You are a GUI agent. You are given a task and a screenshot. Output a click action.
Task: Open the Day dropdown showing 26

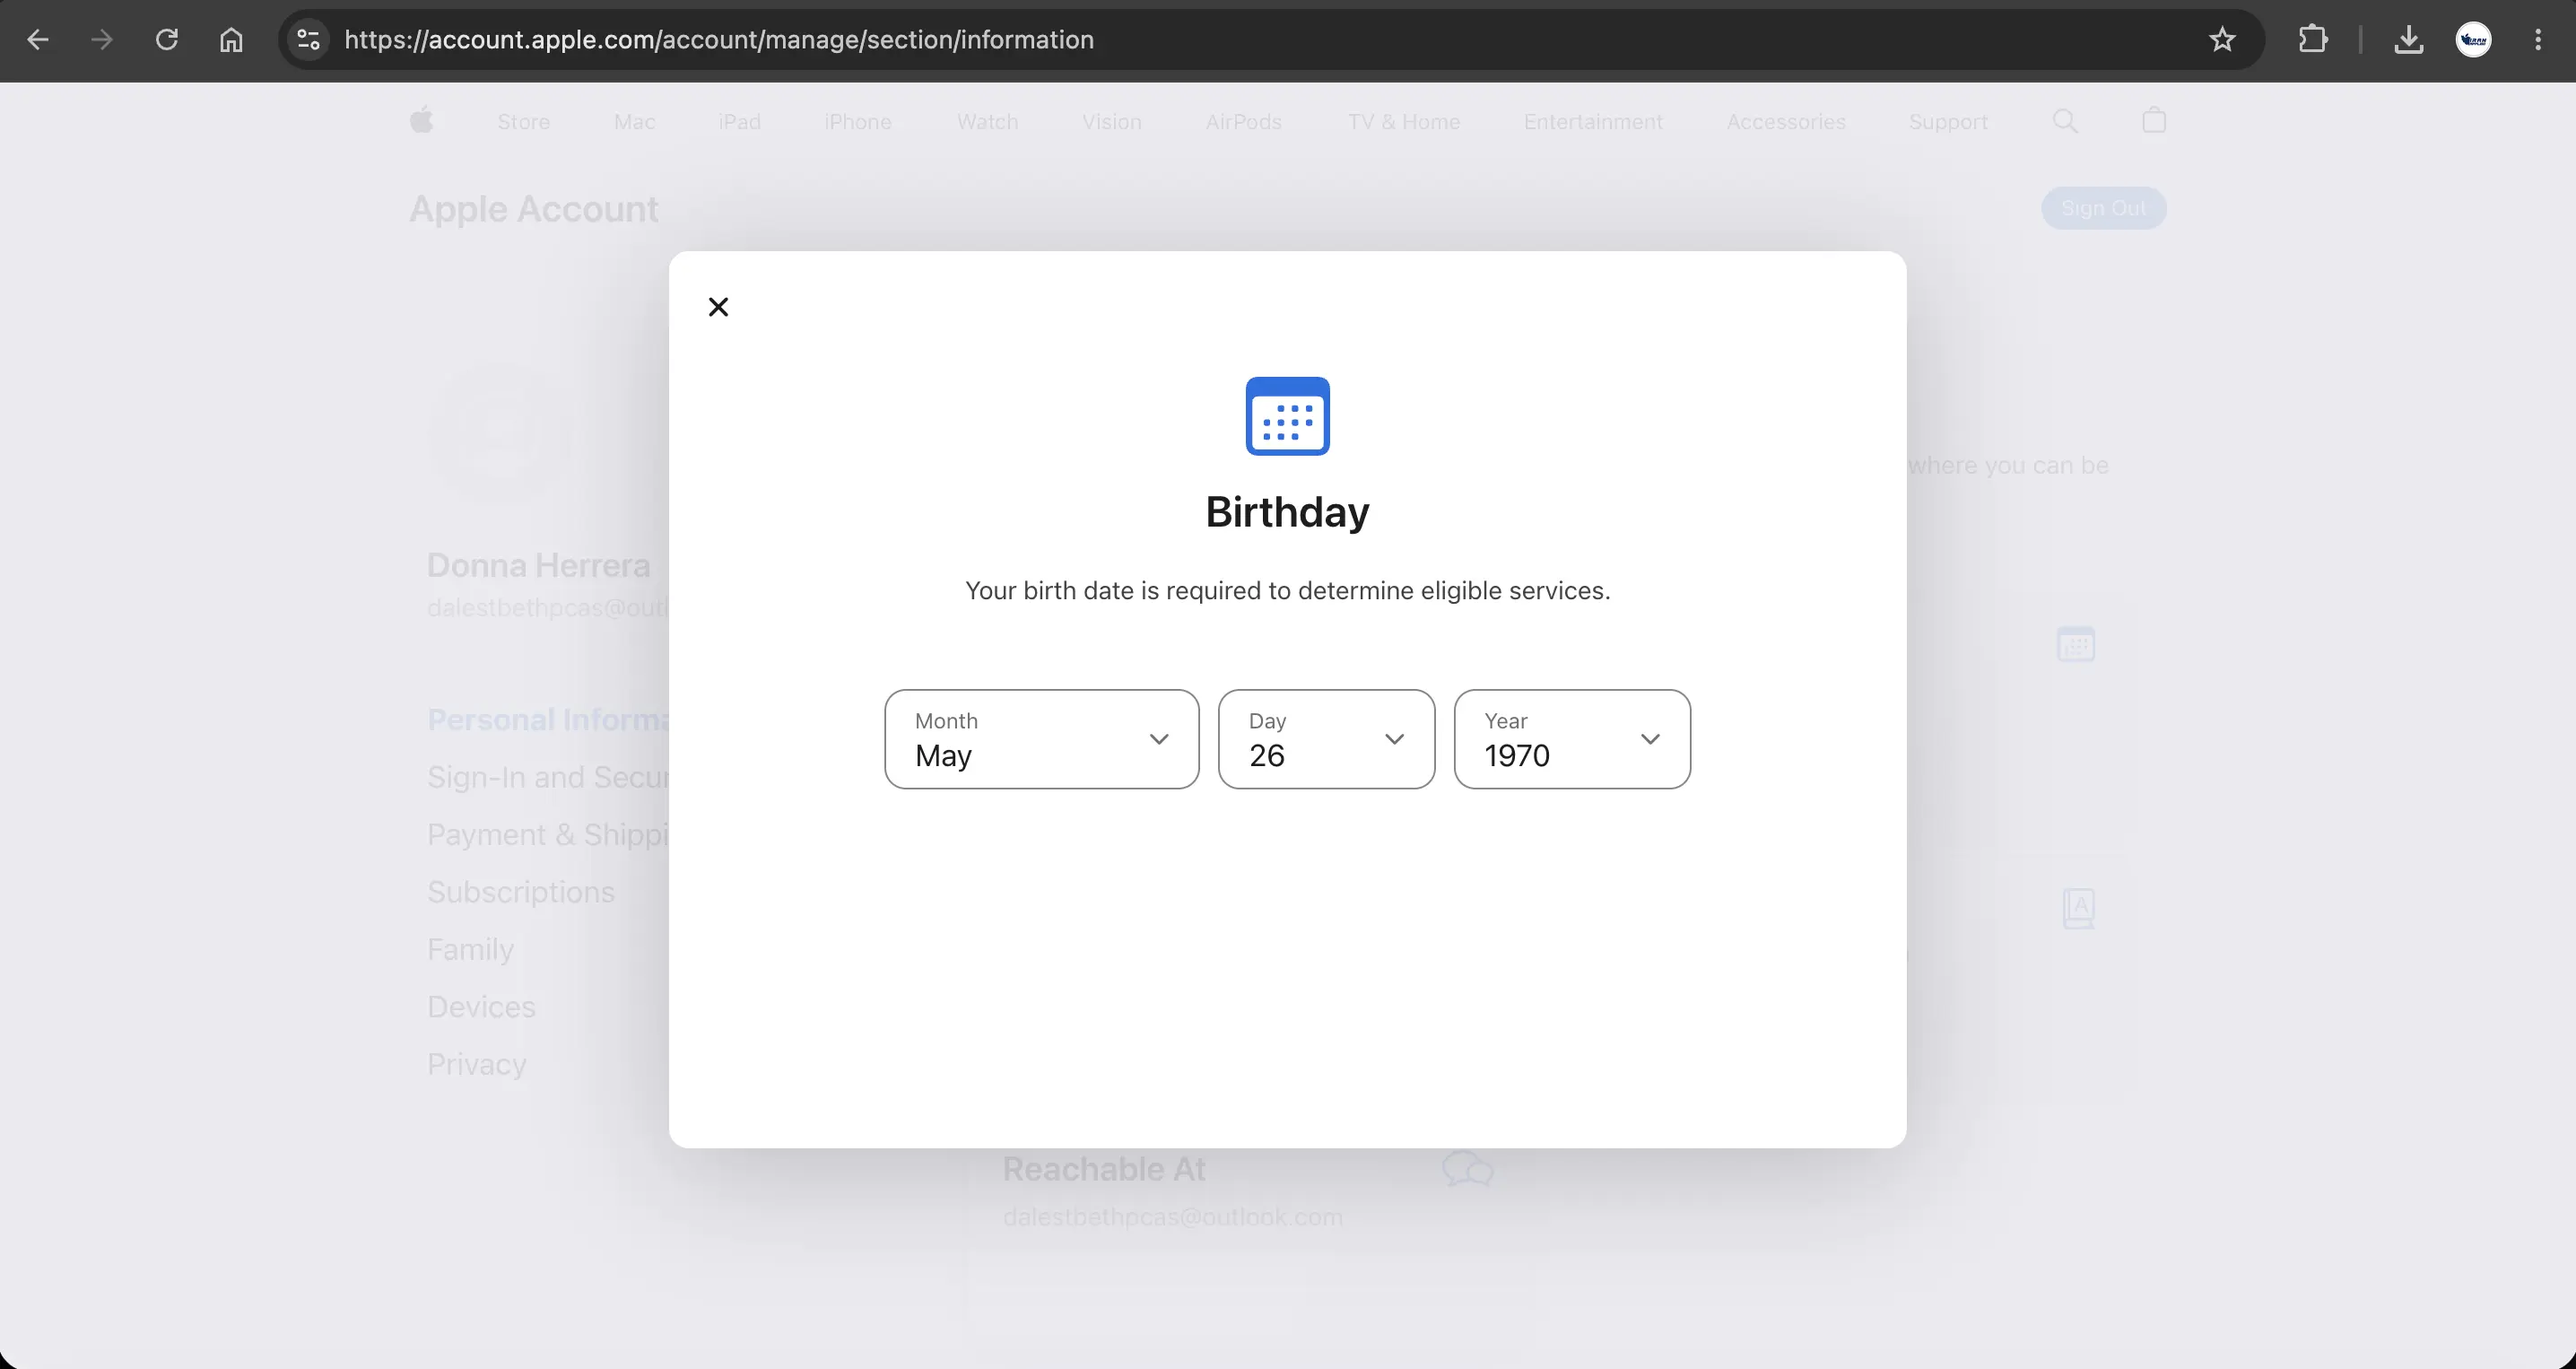[x=1326, y=739]
